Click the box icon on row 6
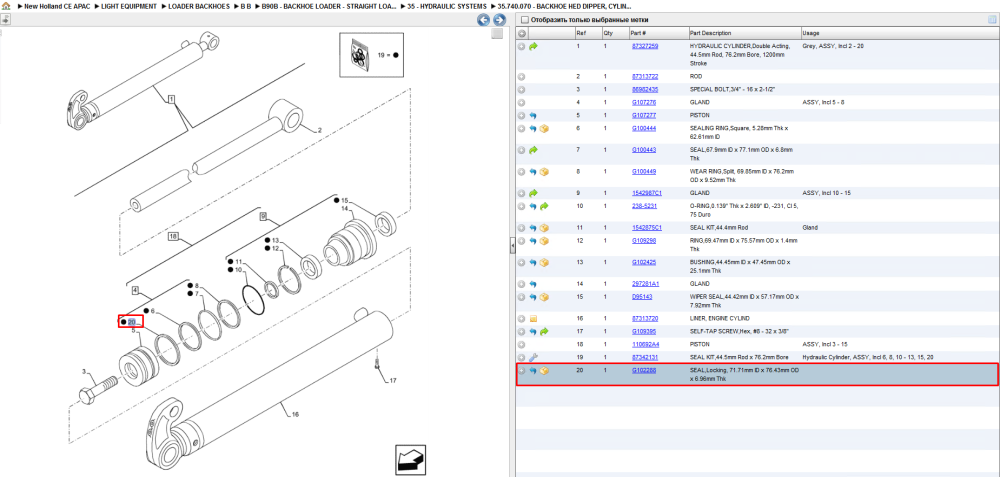 (544, 129)
